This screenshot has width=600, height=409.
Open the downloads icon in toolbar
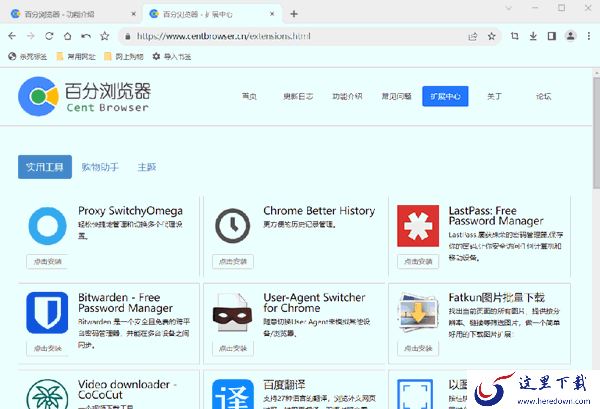click(533, 36)
